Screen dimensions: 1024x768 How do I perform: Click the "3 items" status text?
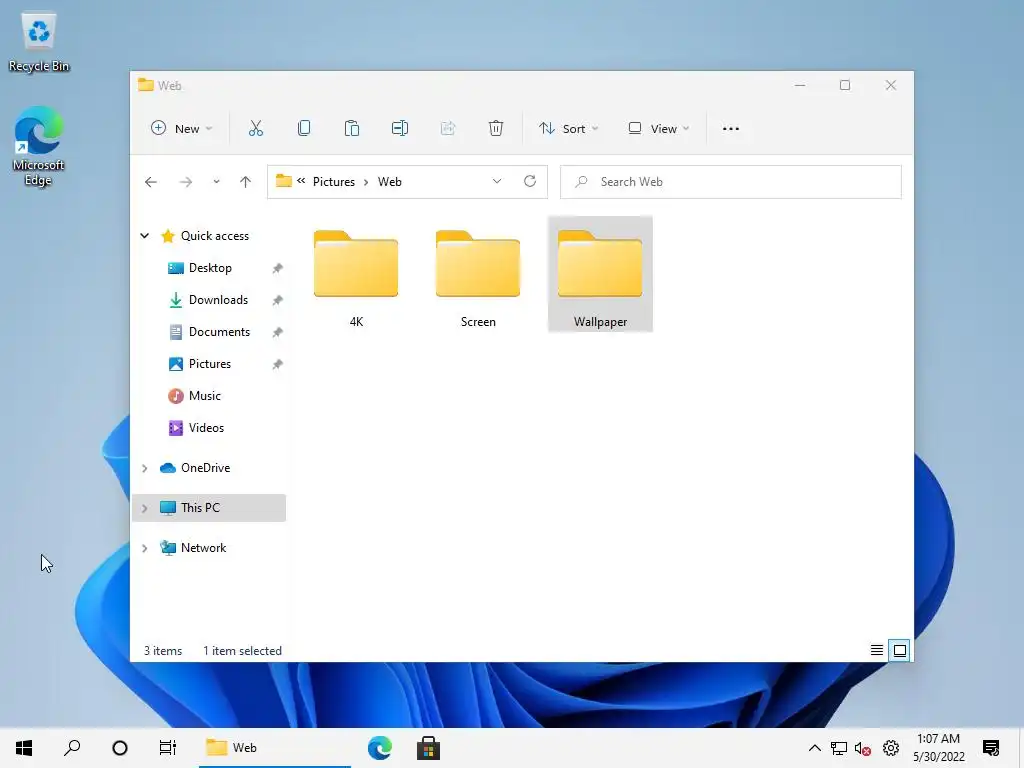click(x=163, y=650)
